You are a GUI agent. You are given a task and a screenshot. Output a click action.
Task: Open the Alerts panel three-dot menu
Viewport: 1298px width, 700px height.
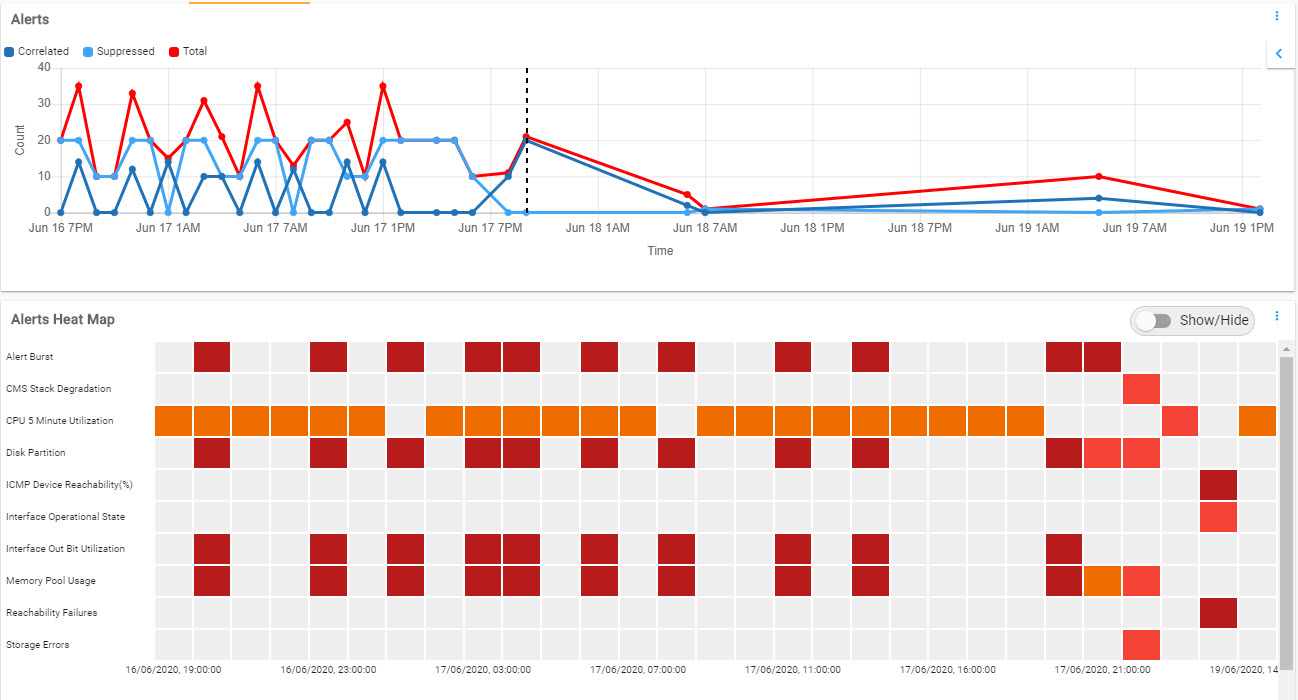click(1277, 16)
